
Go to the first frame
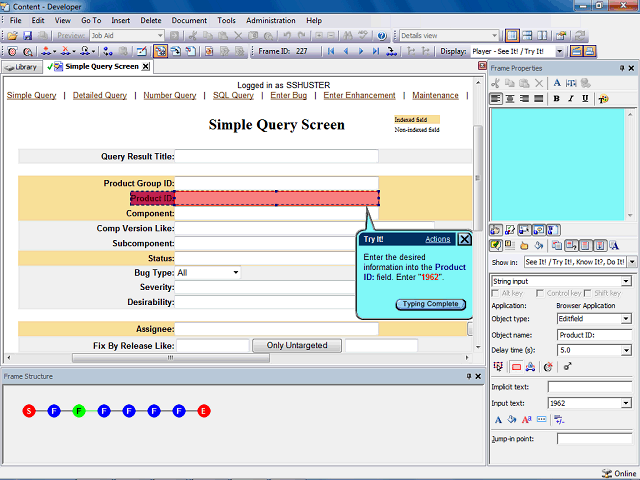point(331,51)
